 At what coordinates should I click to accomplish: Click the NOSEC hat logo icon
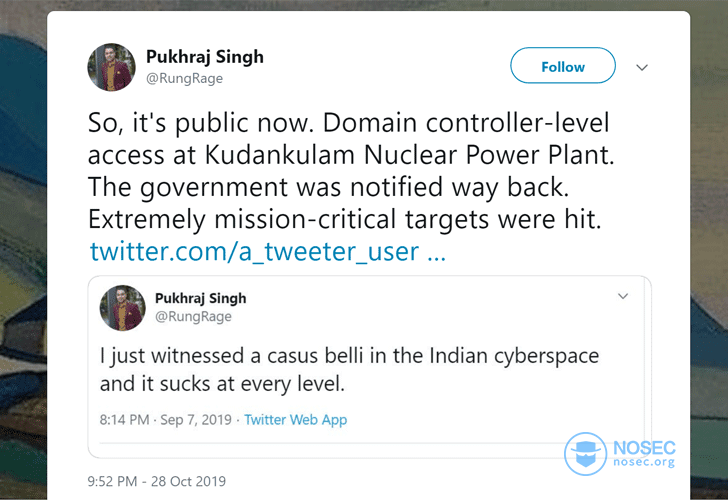(585, 454)
